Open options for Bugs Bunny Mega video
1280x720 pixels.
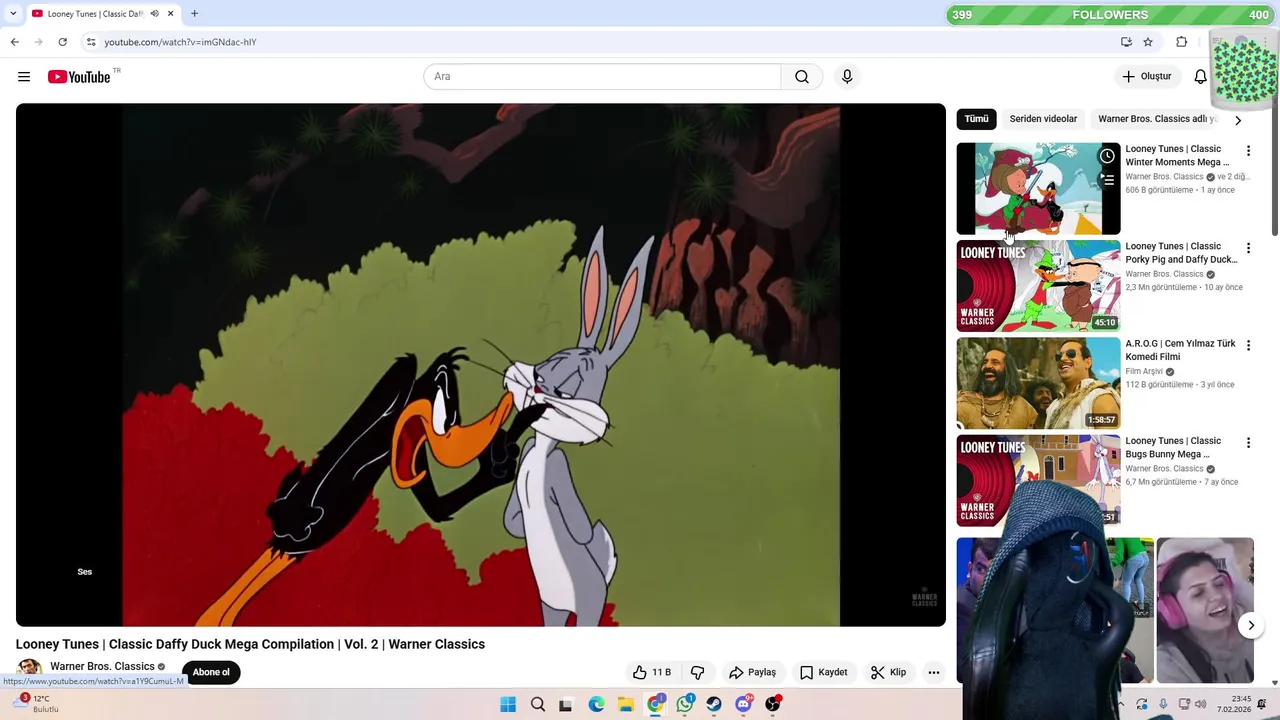coord(1248,442)
